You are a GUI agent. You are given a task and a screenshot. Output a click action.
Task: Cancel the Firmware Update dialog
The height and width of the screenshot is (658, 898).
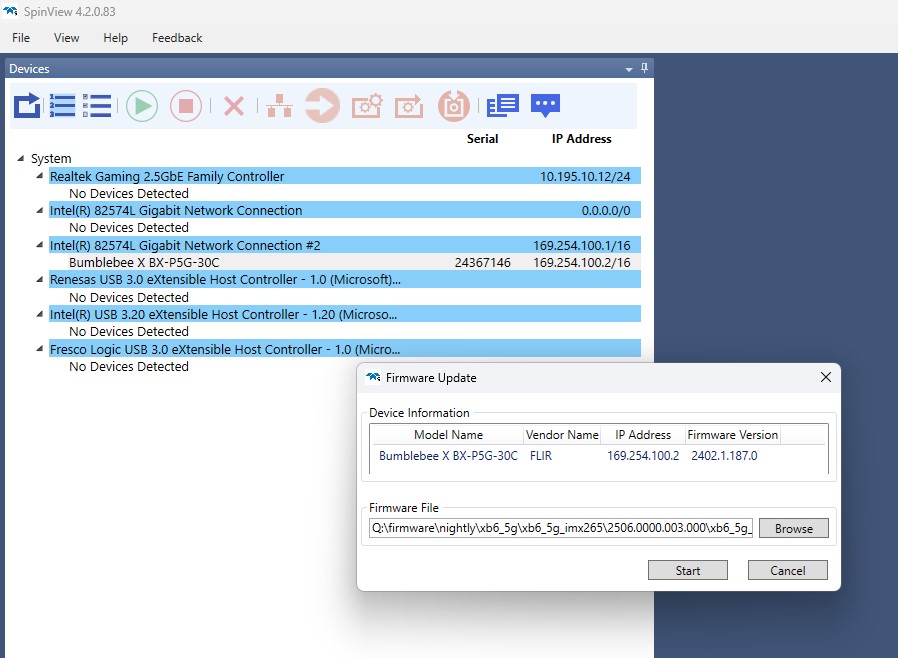click(x=787, y=570)
